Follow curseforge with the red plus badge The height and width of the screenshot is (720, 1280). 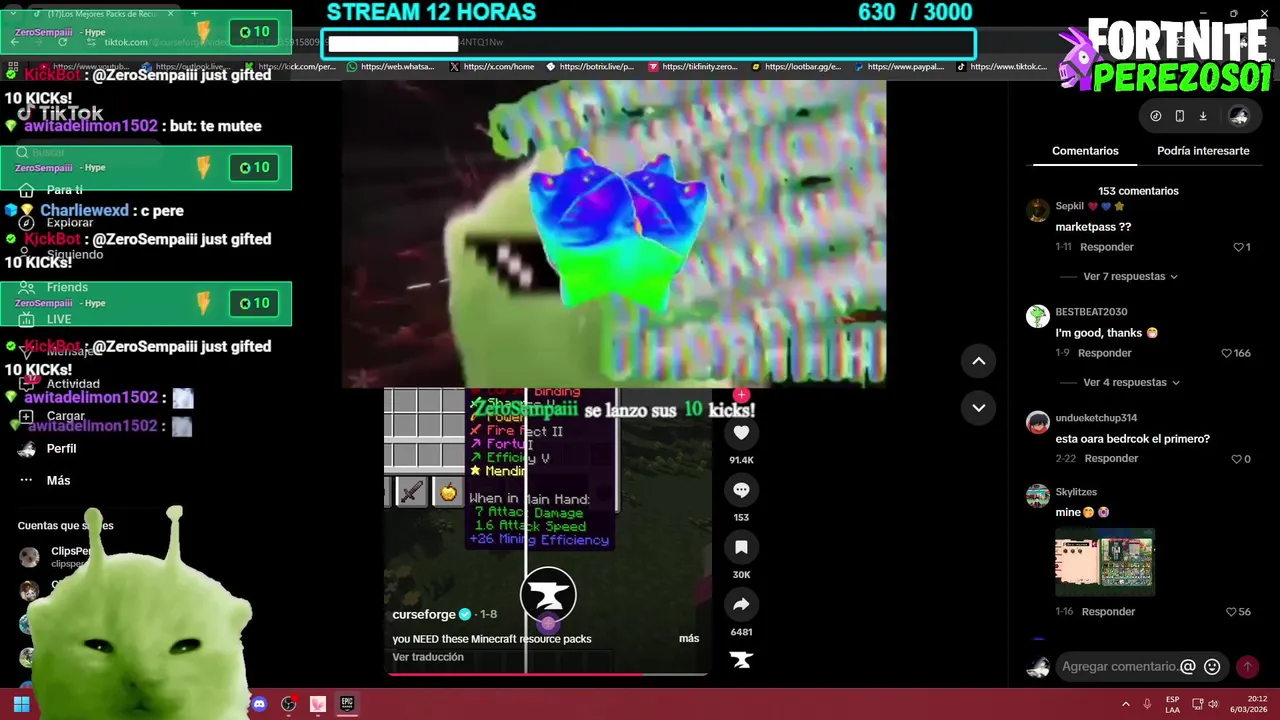coord(741,395)
